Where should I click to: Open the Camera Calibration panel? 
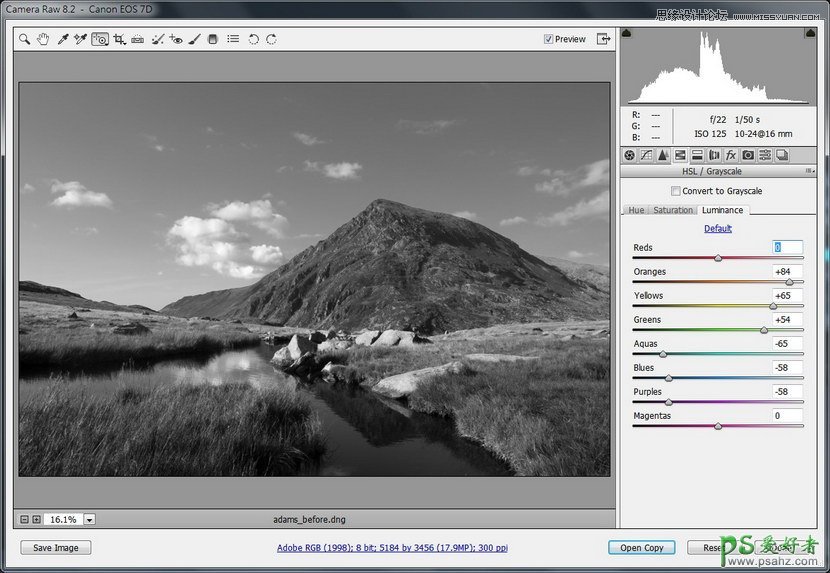(748, 155)
